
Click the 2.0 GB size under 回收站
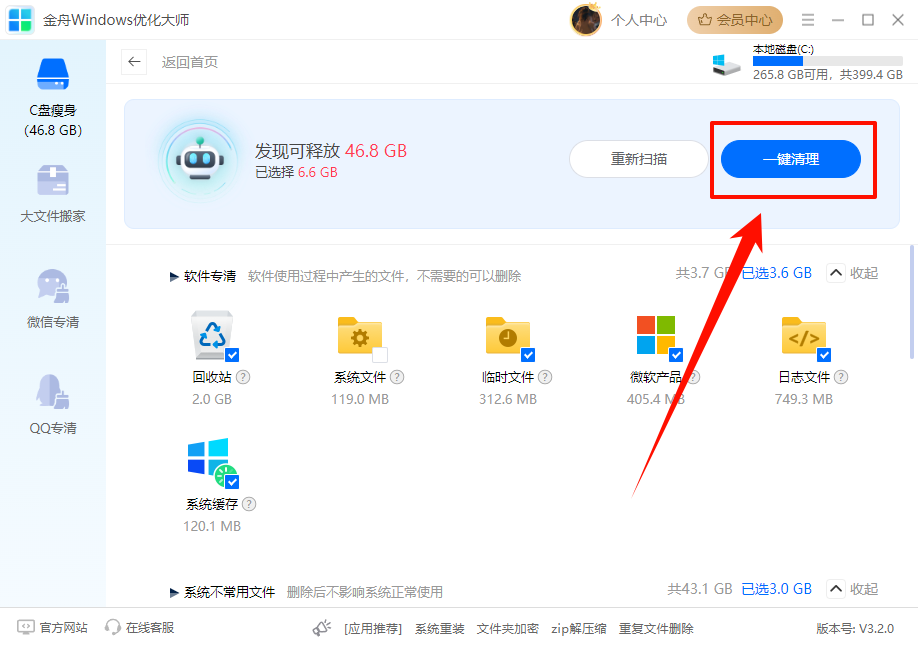tap(212, 399)
